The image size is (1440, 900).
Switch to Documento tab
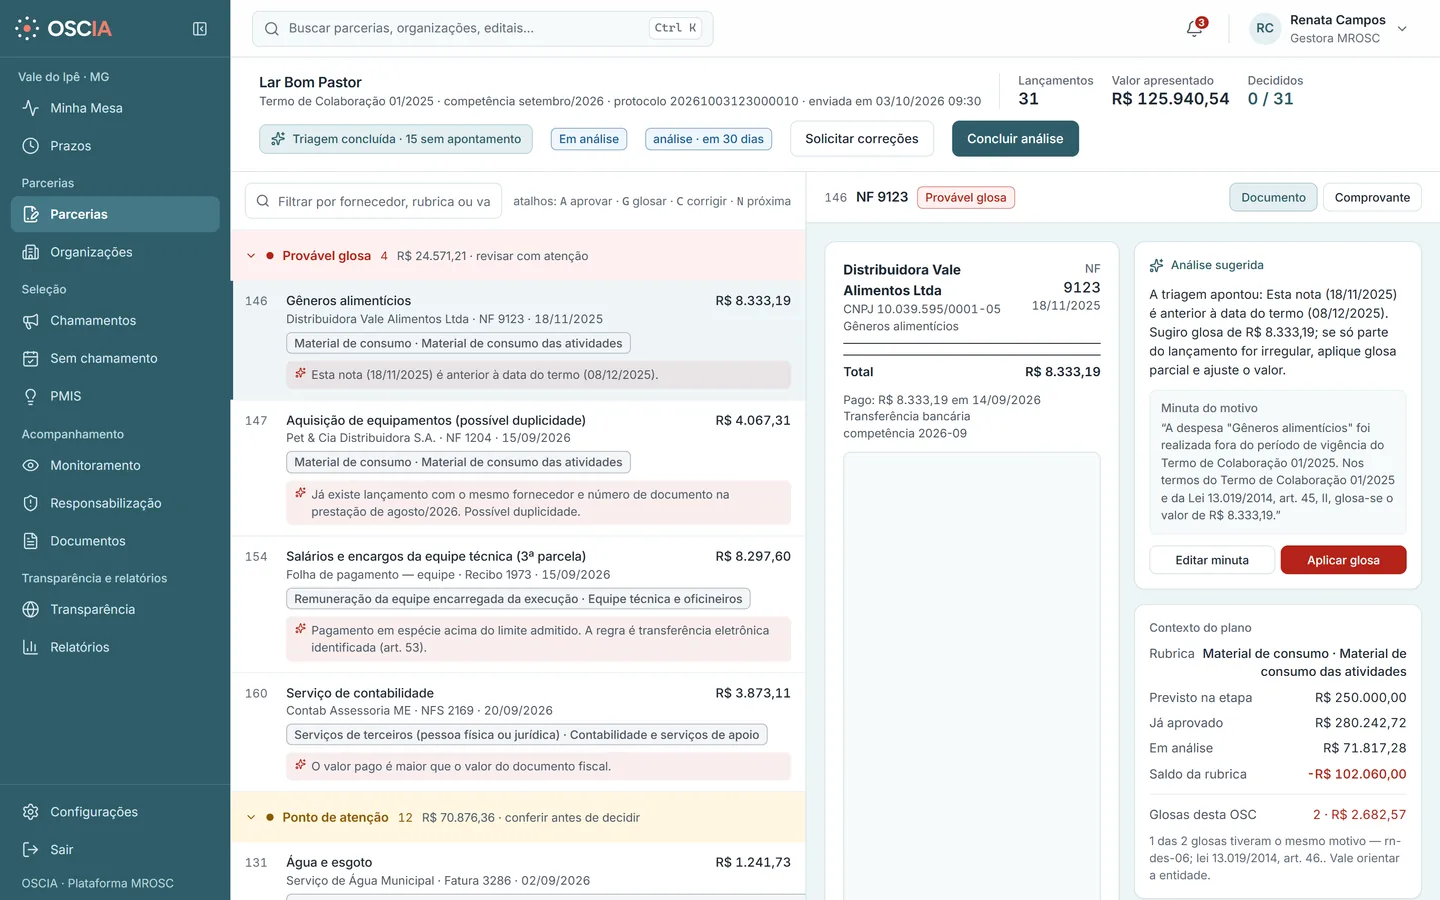[1273, 197]
